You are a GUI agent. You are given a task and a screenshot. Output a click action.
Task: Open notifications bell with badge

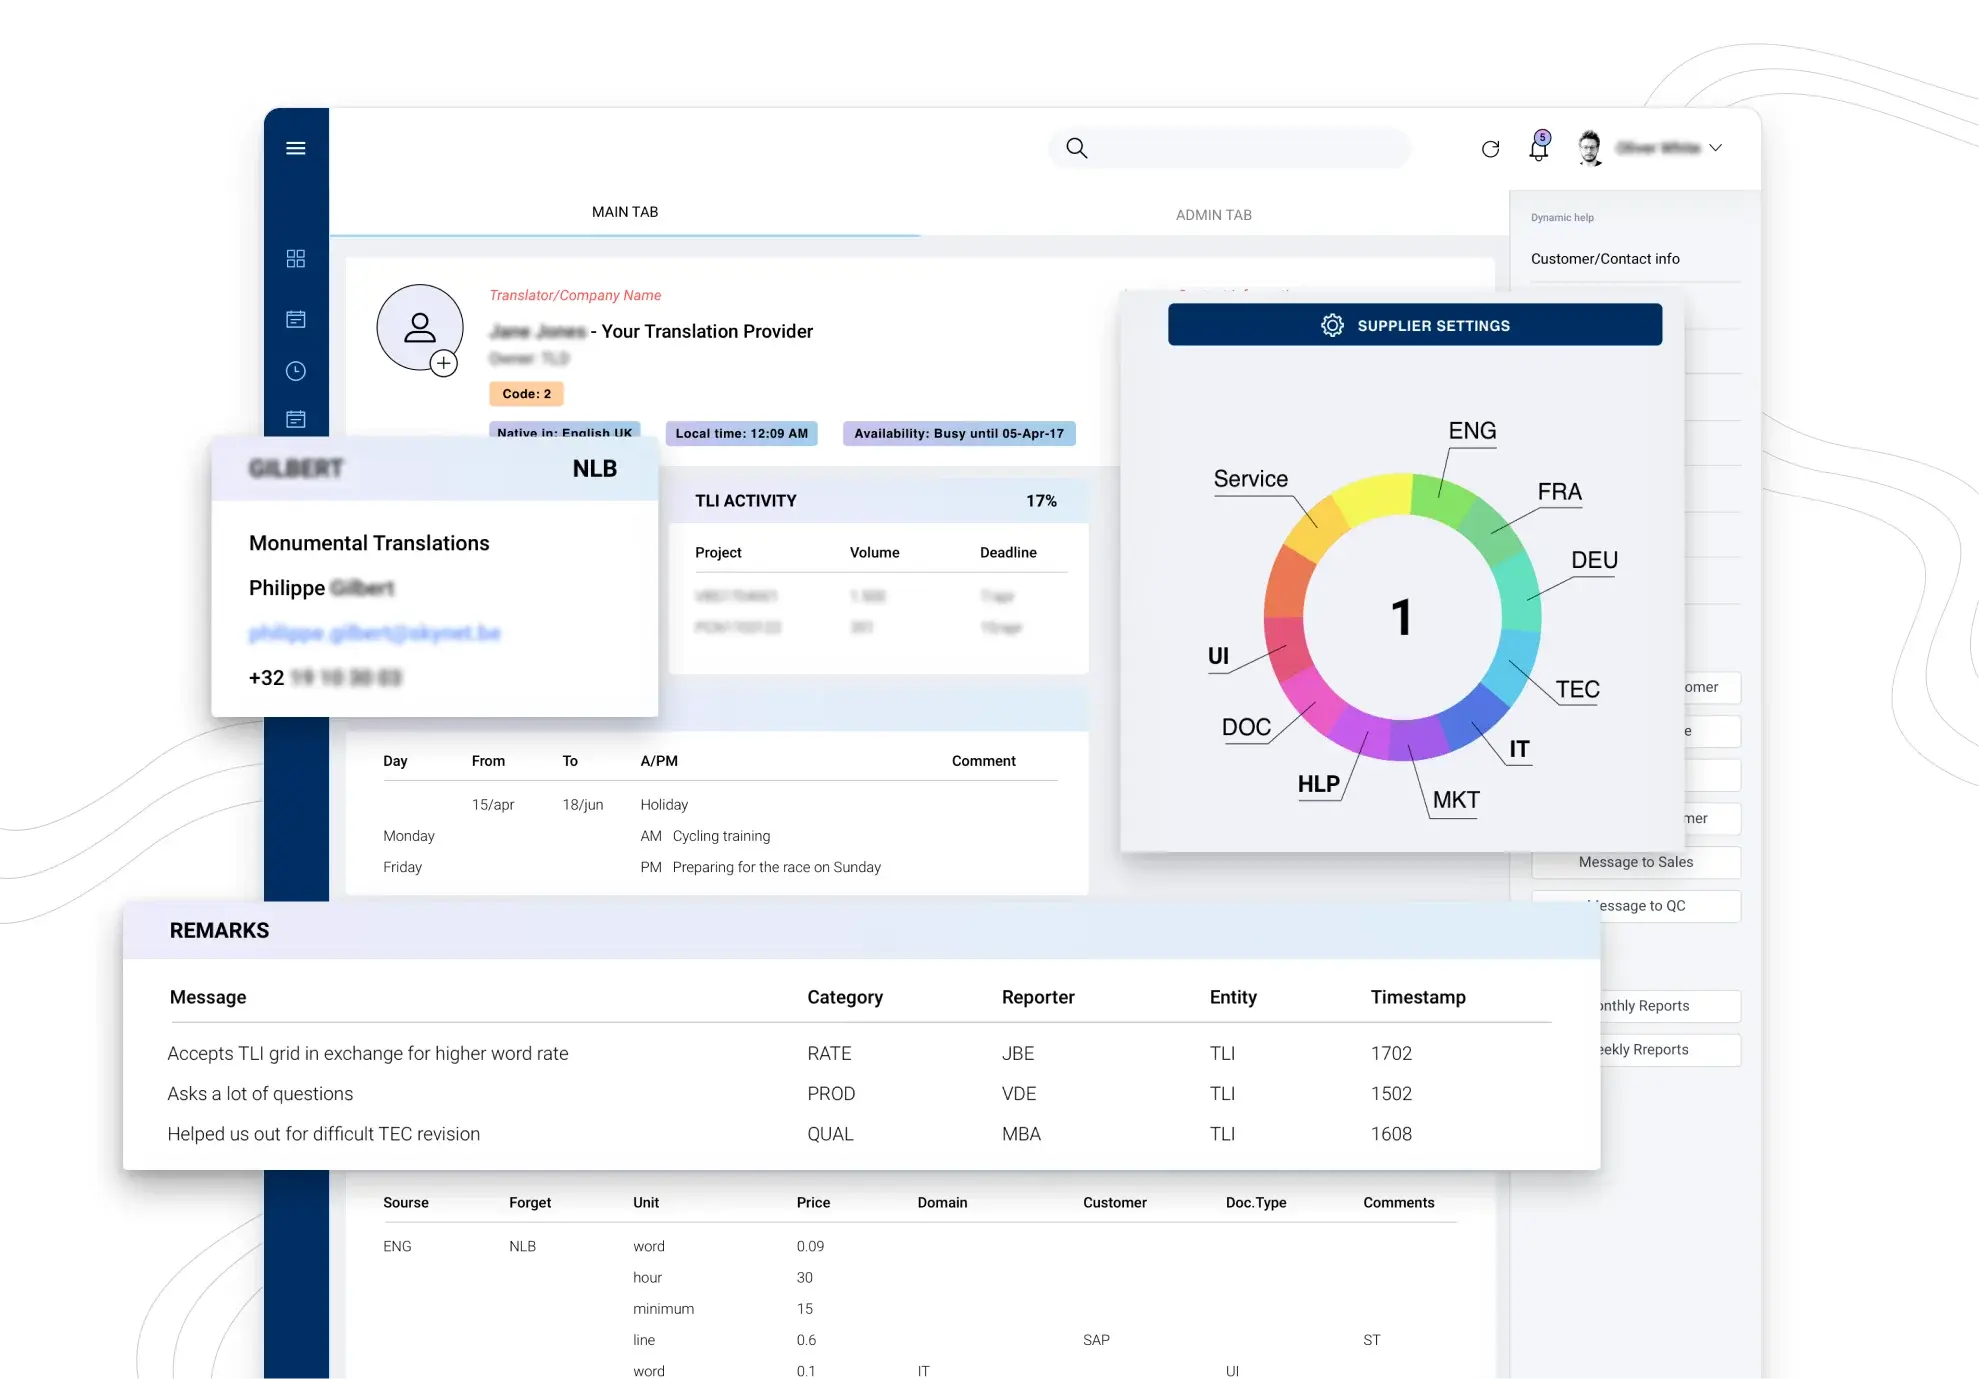pos(1539,147)
